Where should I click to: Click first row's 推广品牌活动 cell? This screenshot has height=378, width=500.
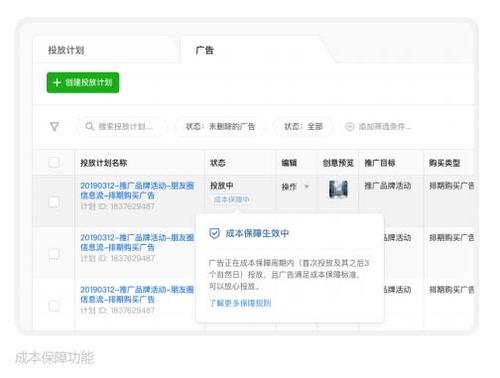[x=388, y=186]
